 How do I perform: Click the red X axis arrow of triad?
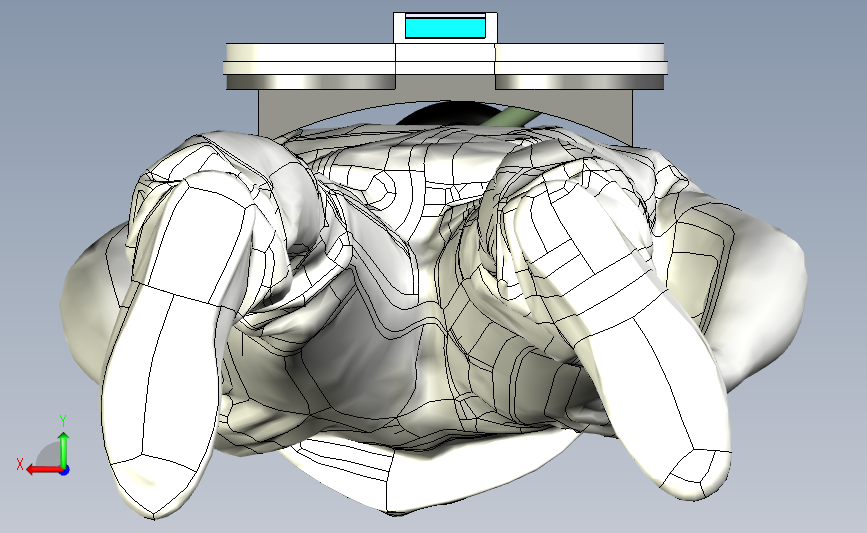point(43,470)
